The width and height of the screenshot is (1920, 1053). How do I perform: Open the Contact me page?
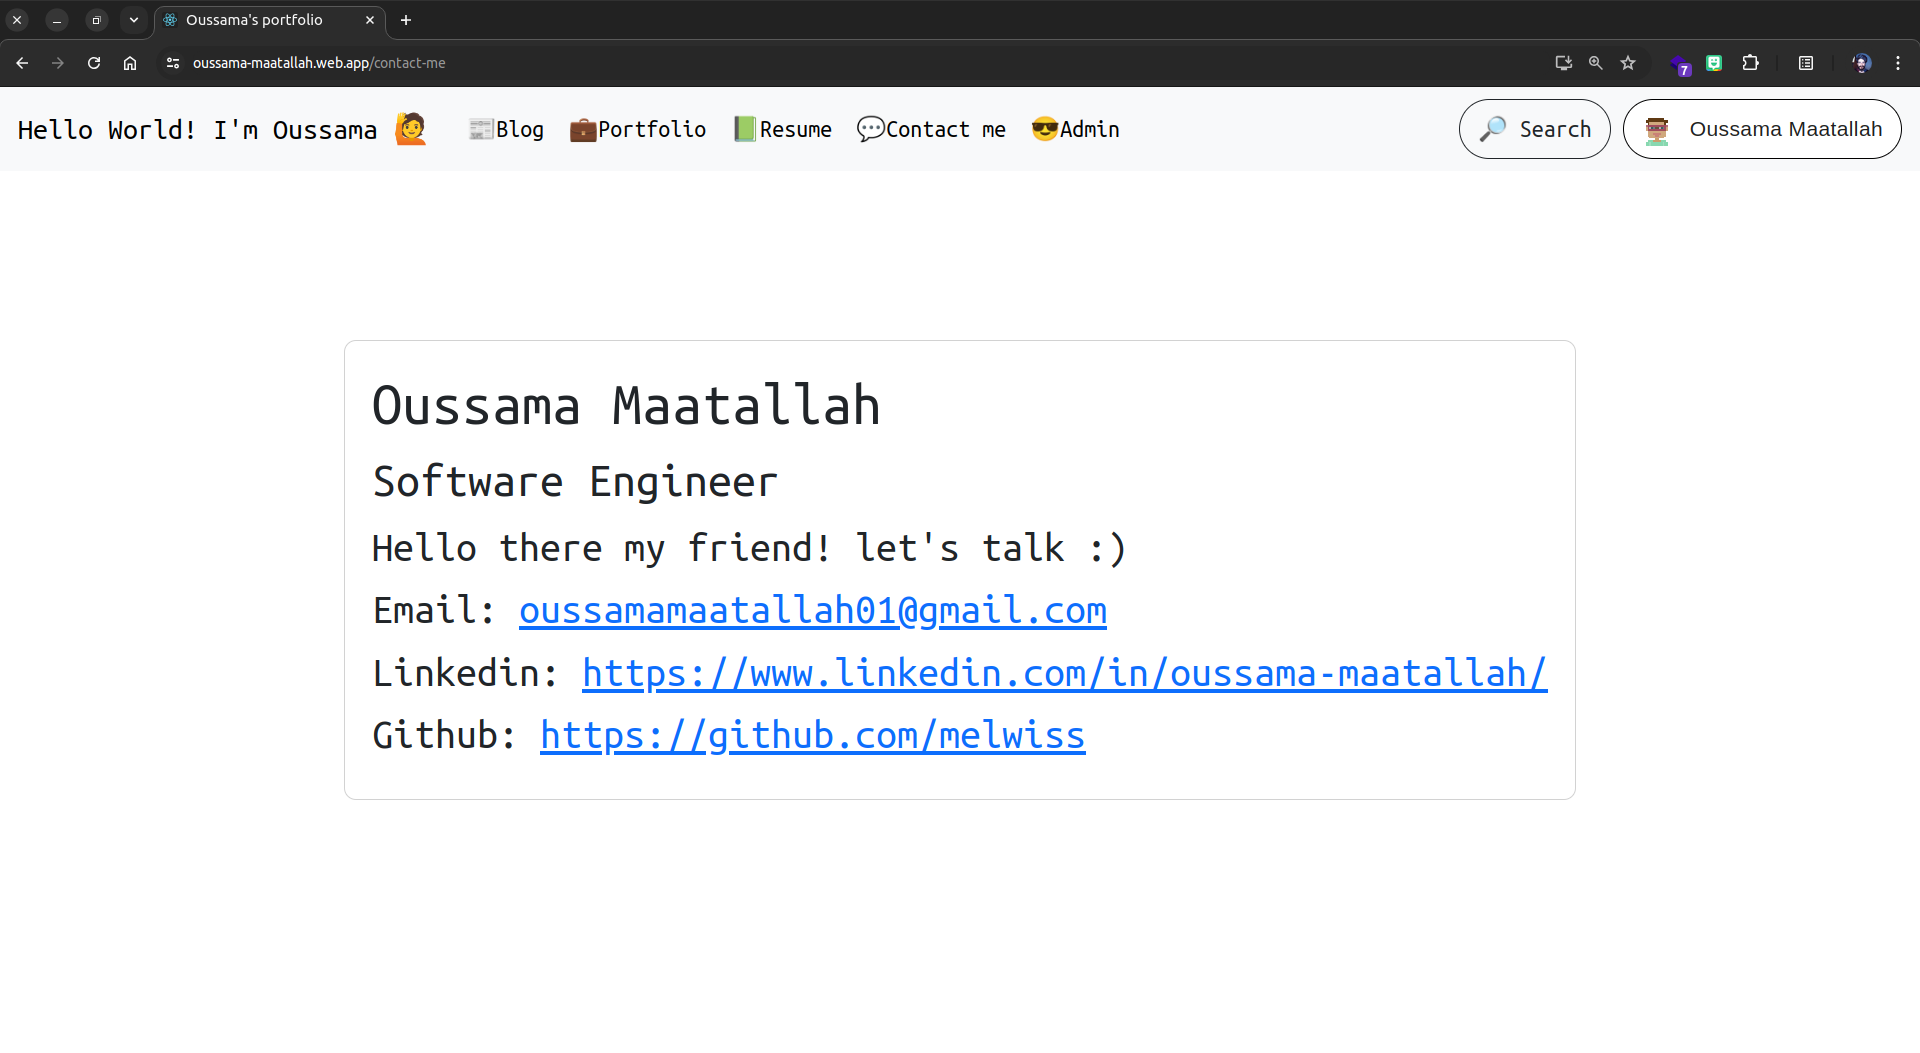(931, 129)
